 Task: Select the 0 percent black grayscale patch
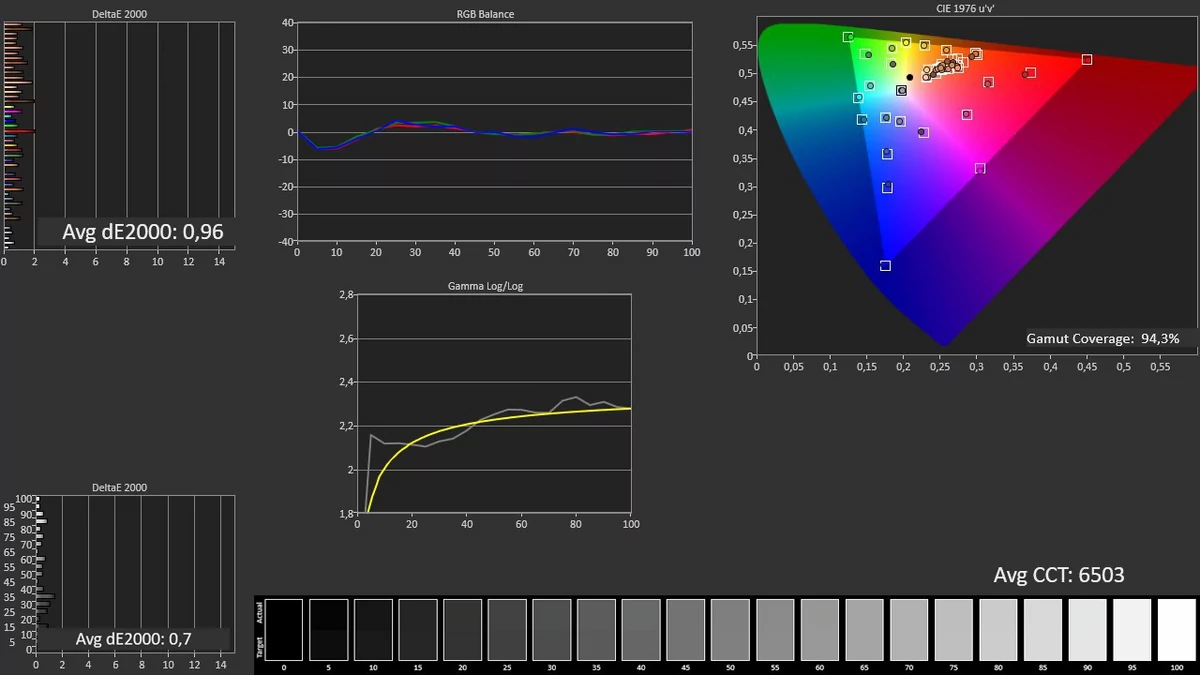pos(284,630)
